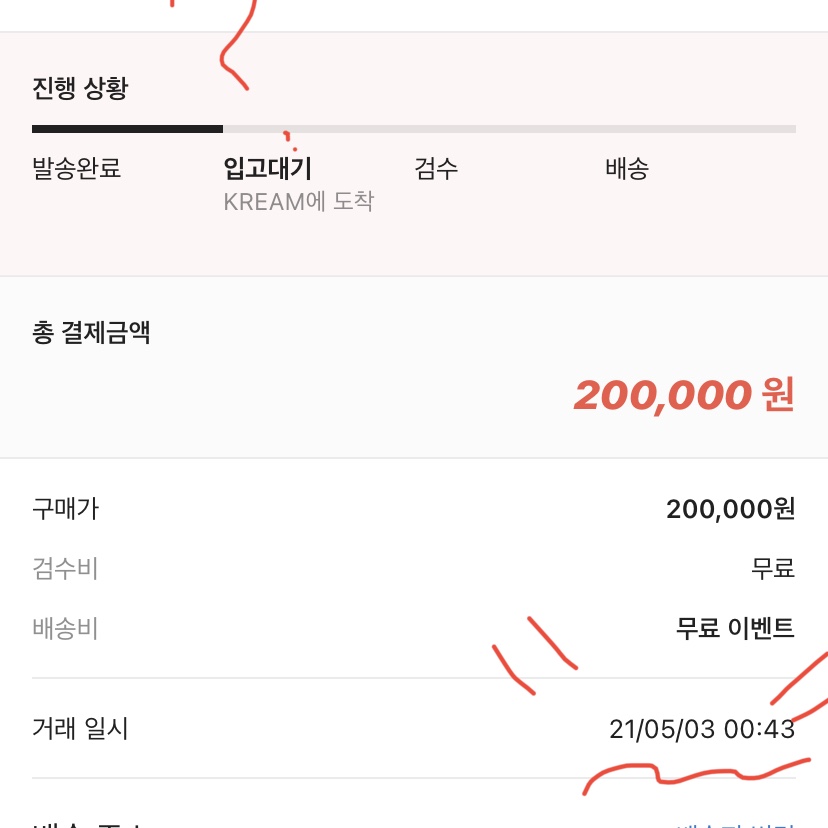Click the gray unfilled progress bar section
The image size is (828, 828).
point(509,129)
